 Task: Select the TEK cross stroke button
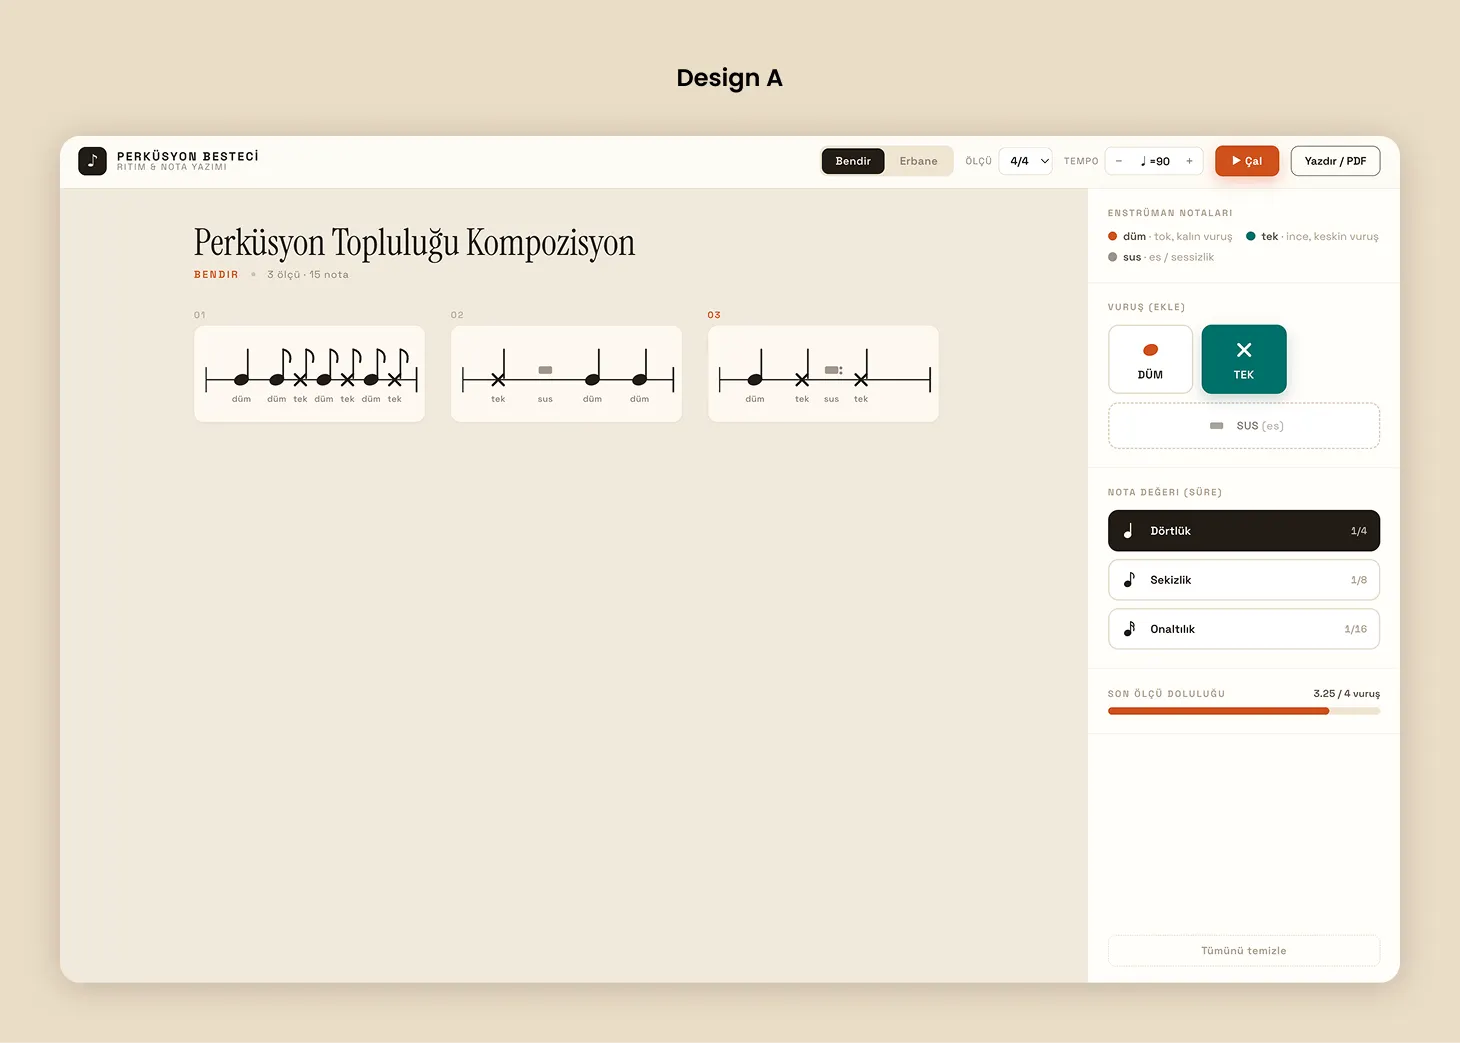[1244, 359]
